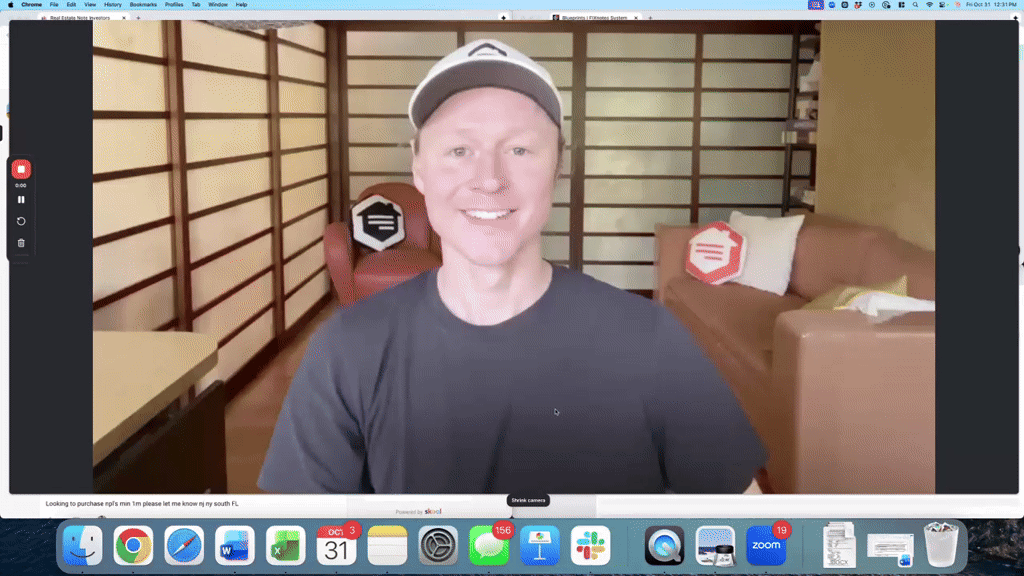The width and height of the screenshot is (1024, 576).
Task: Open the Wi-Fi status menu
Action: [x=929, y=5]
